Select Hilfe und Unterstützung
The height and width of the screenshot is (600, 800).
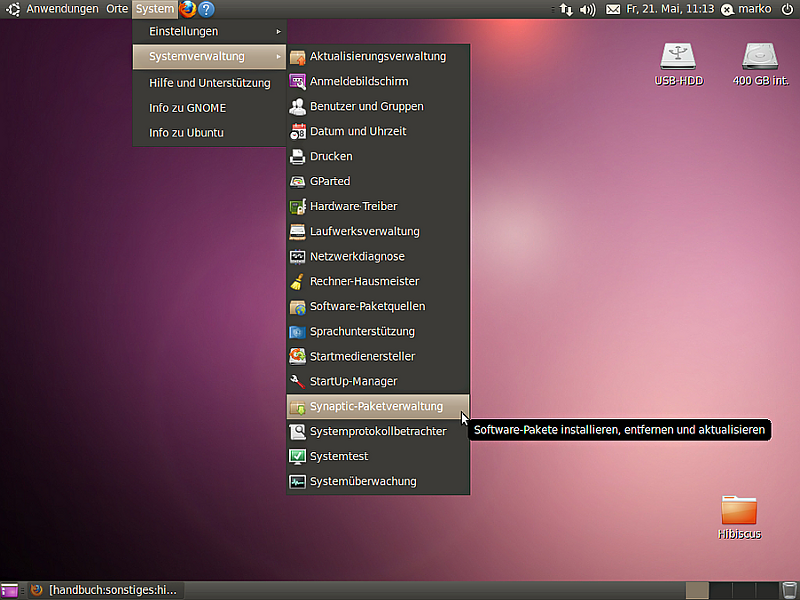click(209, 83)
